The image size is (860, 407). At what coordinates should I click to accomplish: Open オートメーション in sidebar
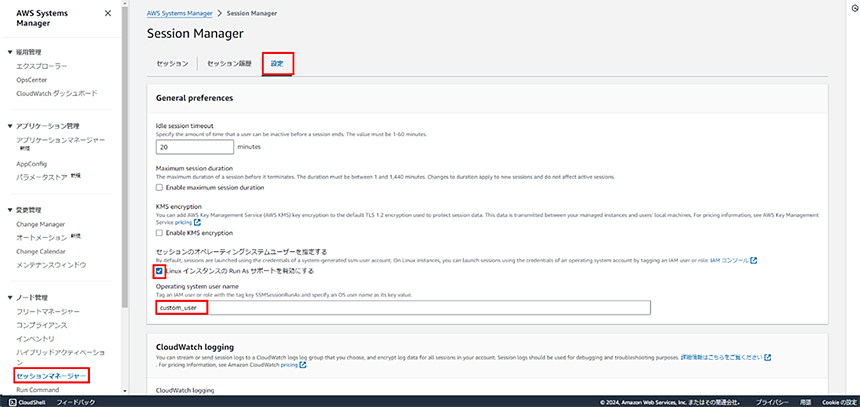click(42, 238)
